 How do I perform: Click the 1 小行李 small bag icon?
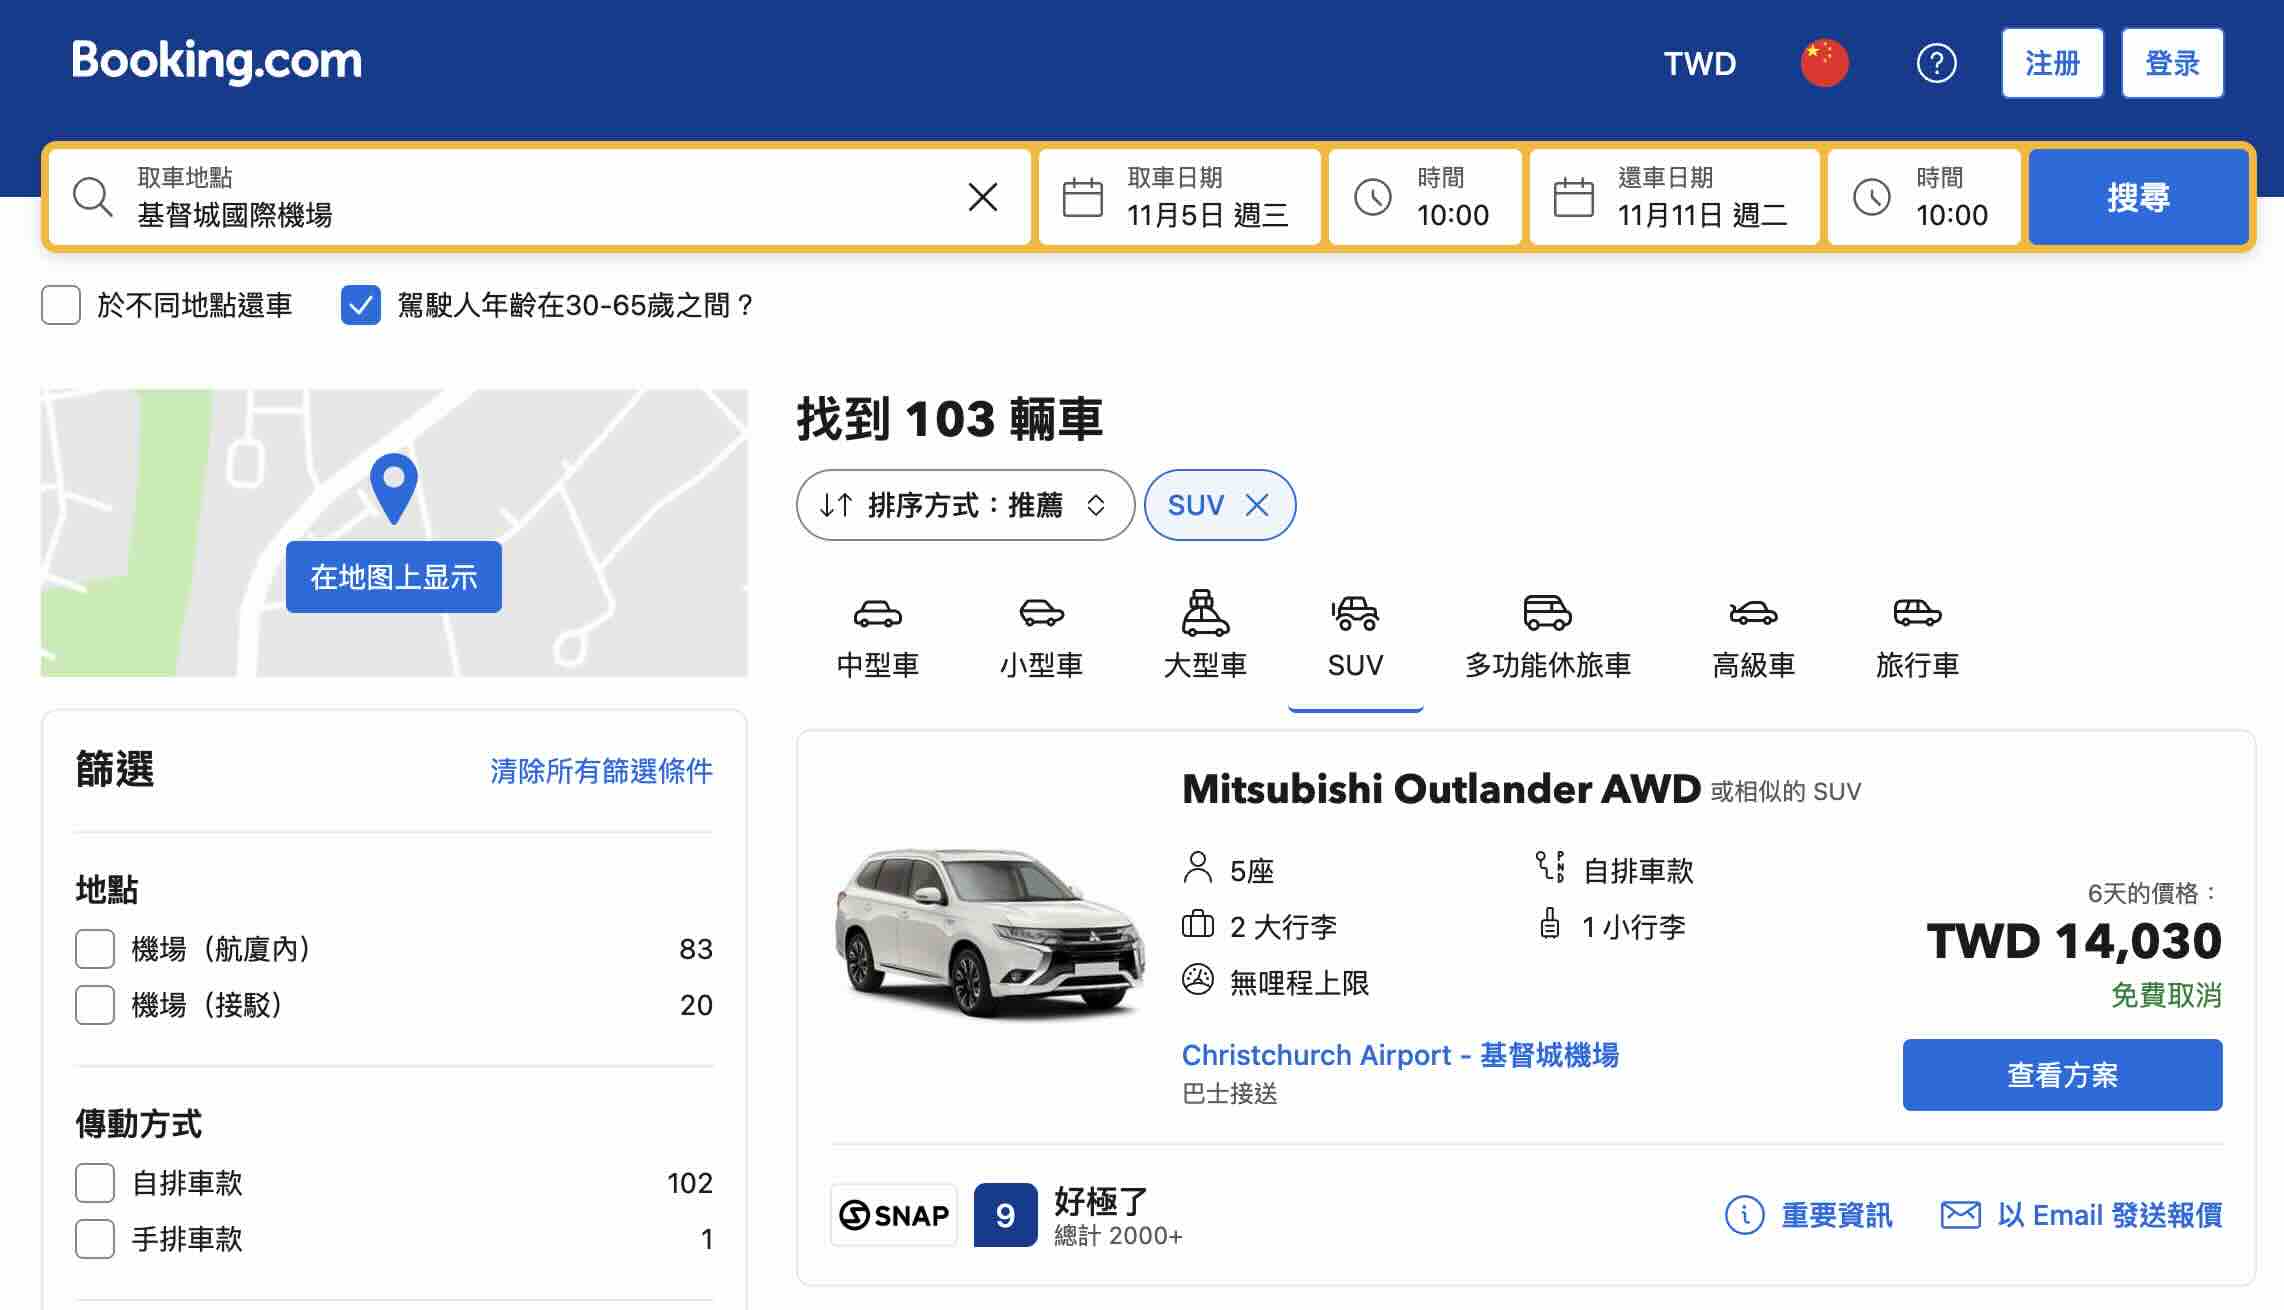coord(1549,923)
